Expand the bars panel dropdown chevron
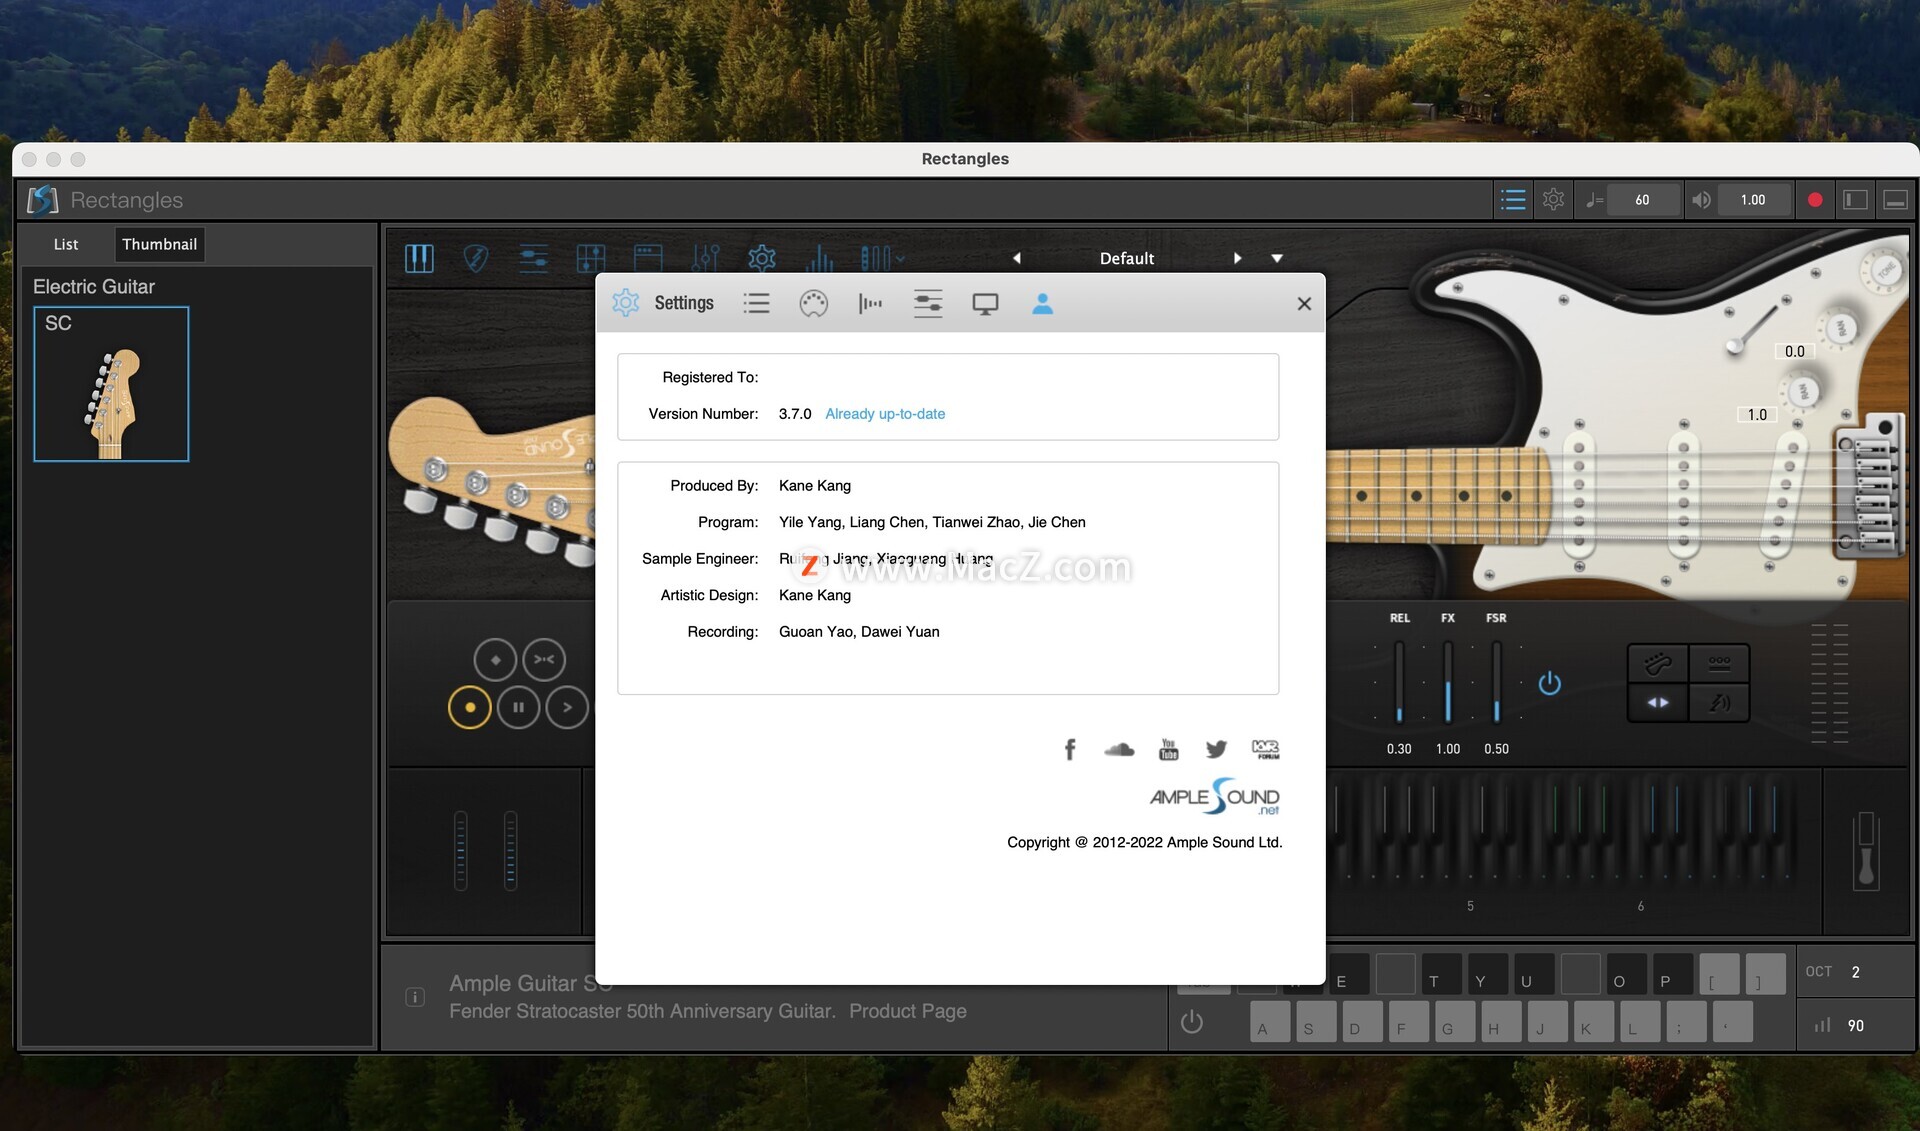 pyautogui.click(x=900, y=259)
